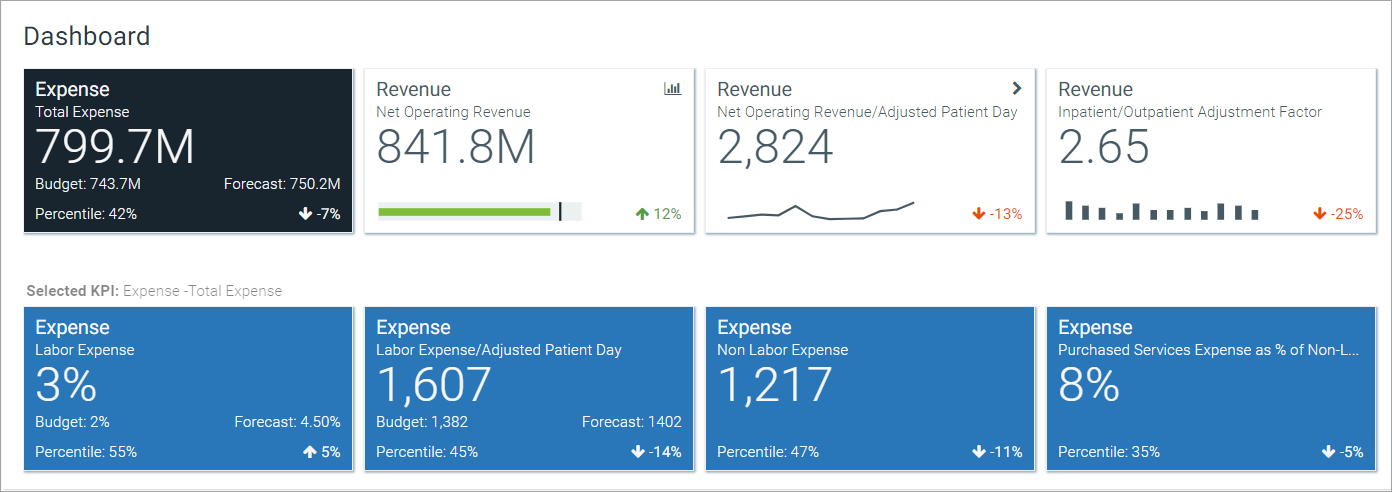Click down arrow showing -14% on blue tile

(x=638, y=452)
